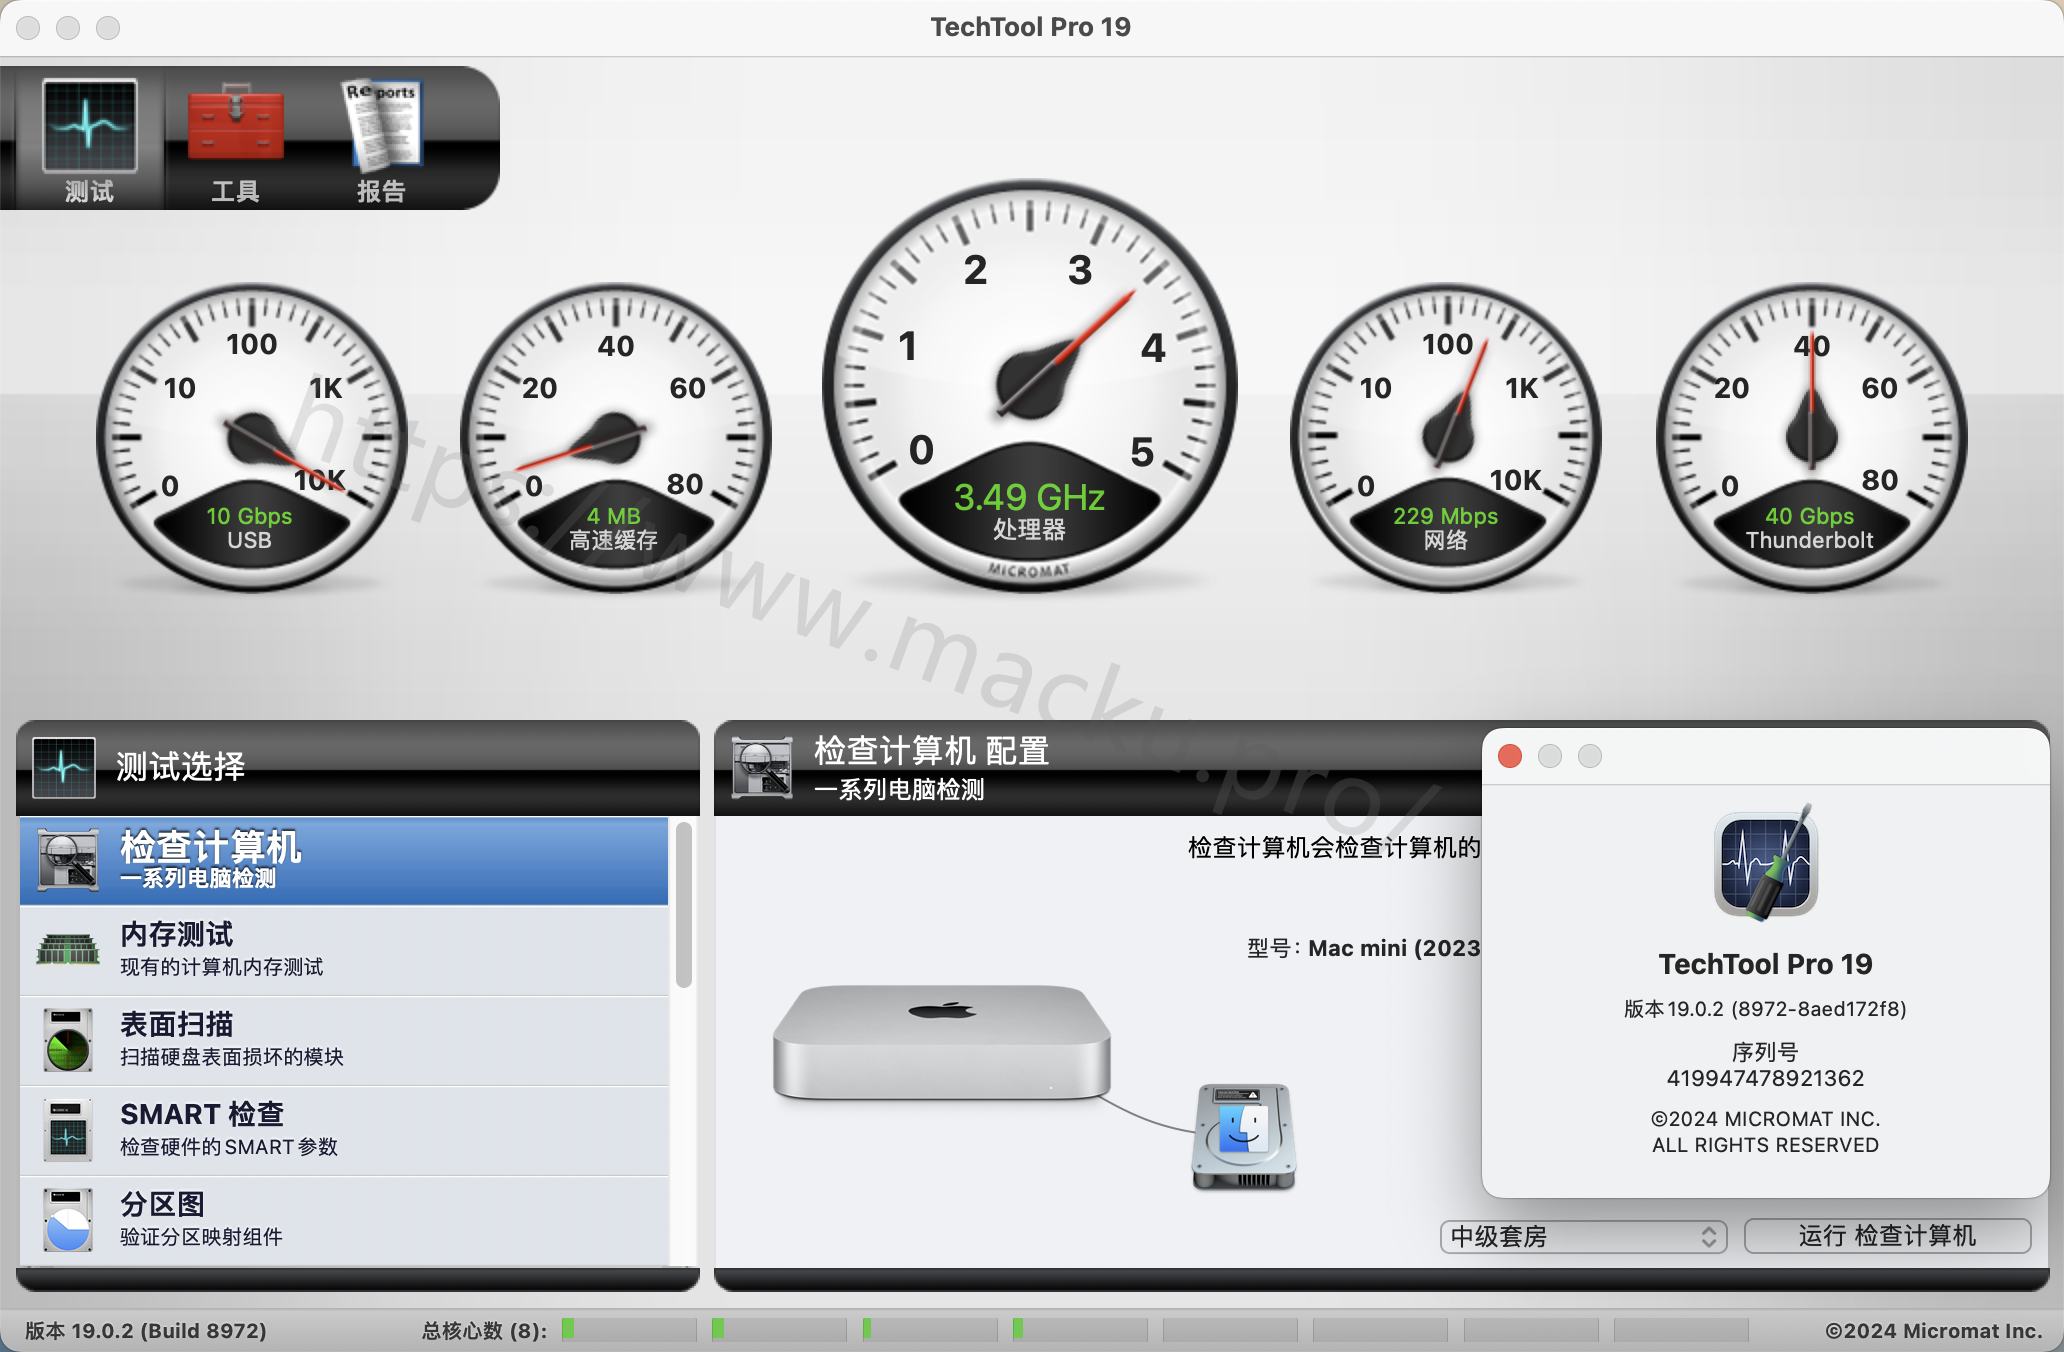Click the TechTool Pro 19 title in About

(1766, 964)
